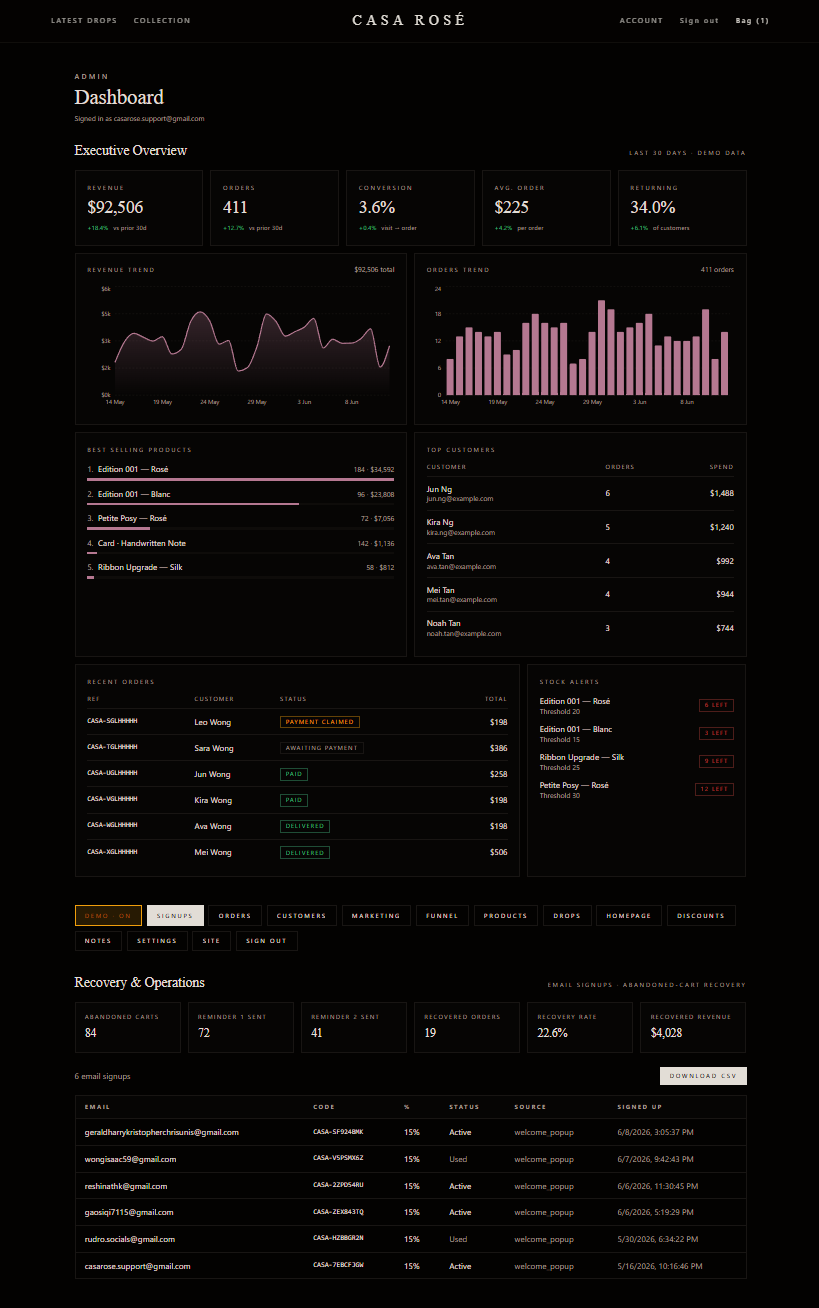This screenshot has width=819, height=1308.
Task: Open the Bag (1) link
Action: [752, 20]
